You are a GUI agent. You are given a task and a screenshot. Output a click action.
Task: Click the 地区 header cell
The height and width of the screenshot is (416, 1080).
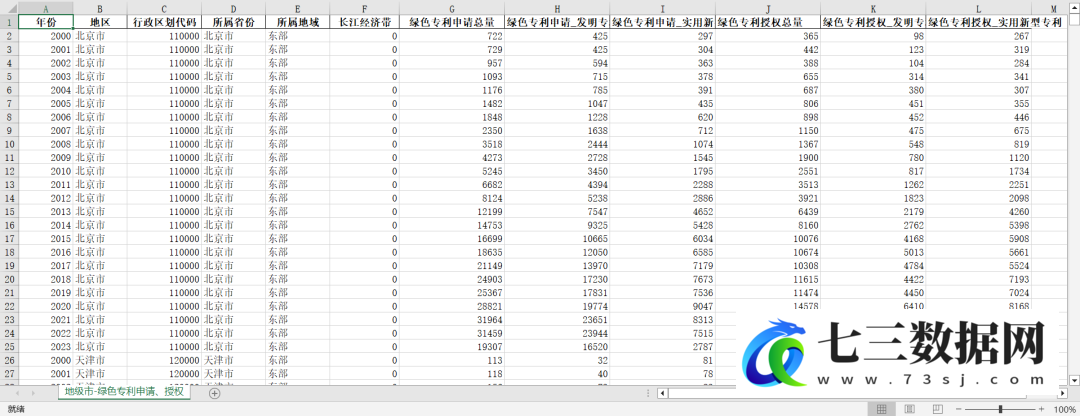pyautogui.click(x=100, y=22)
